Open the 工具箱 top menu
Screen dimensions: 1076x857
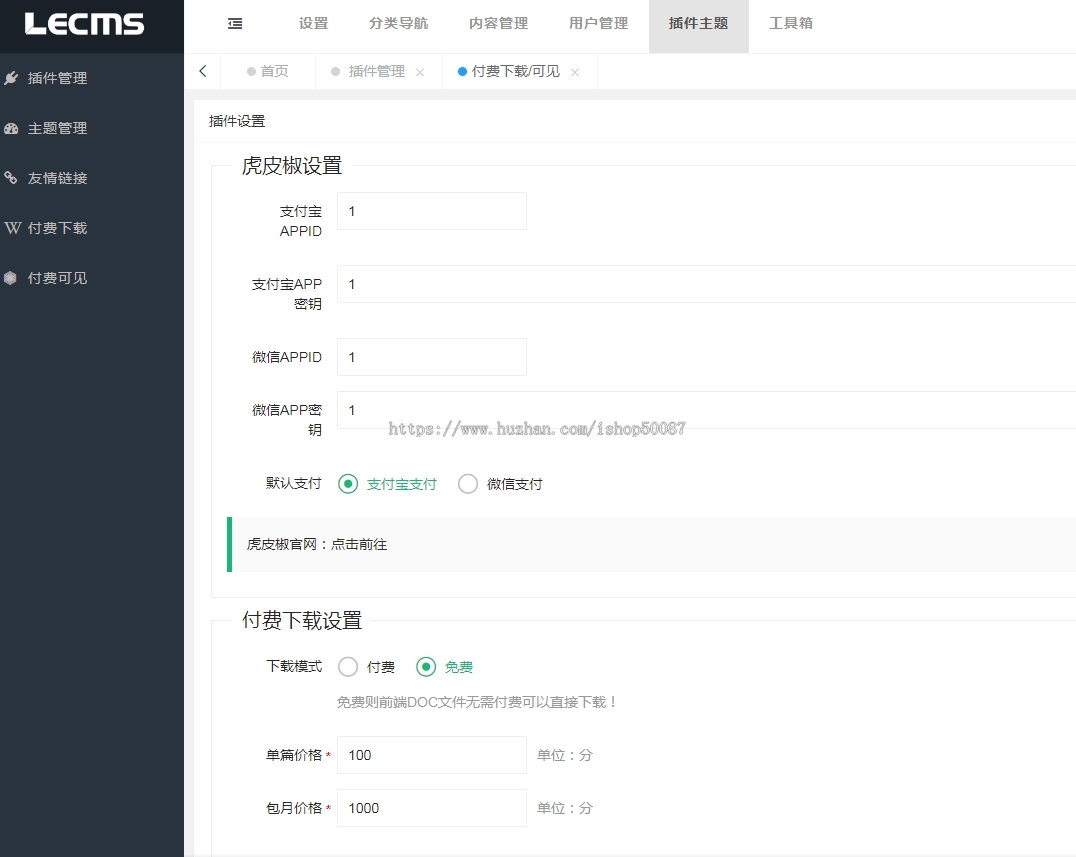point(791,23)
